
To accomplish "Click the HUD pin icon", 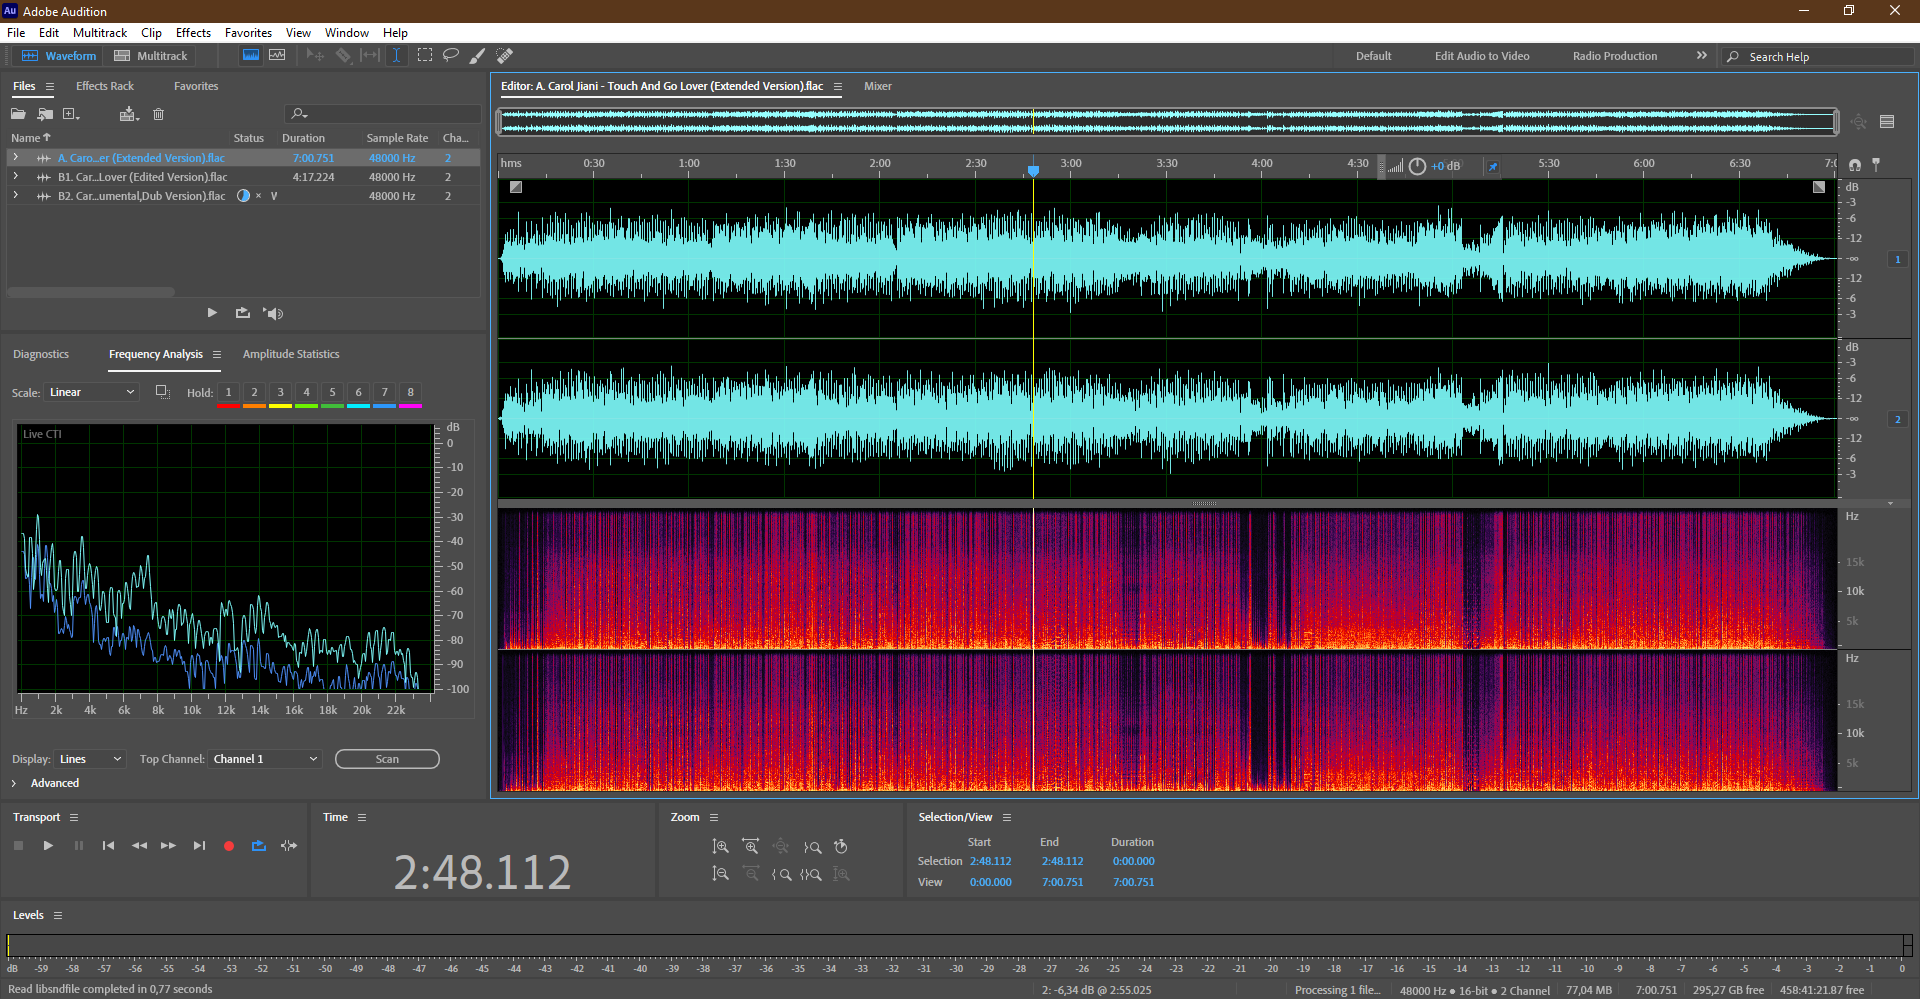I will pyautogui.click(x=1493, y=166).
